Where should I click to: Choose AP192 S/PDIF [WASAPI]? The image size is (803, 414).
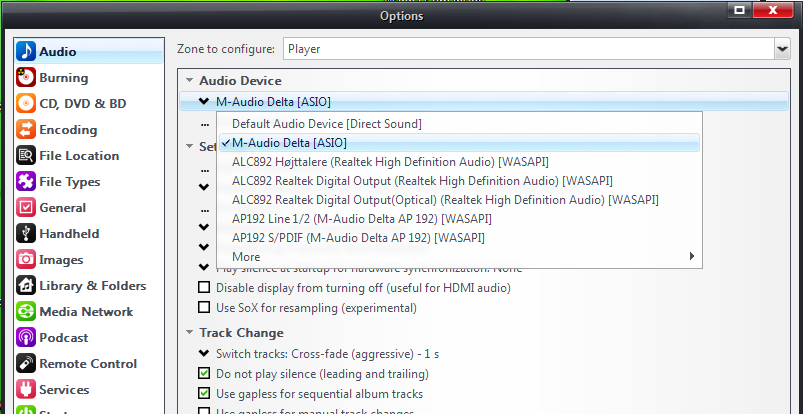(459, 238)
